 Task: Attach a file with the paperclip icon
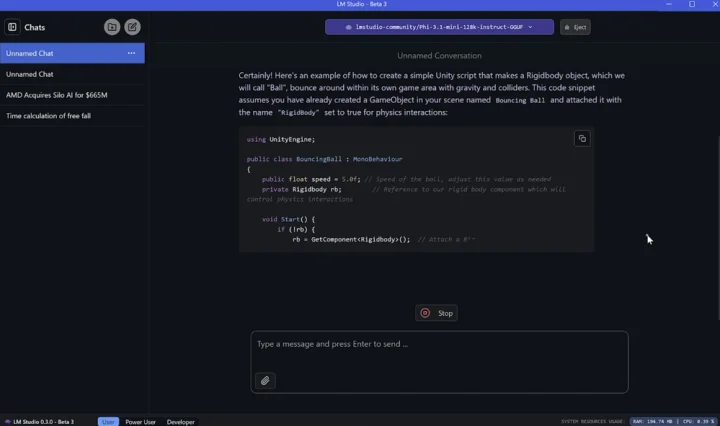pyautogui.click(x=265, y=381)
